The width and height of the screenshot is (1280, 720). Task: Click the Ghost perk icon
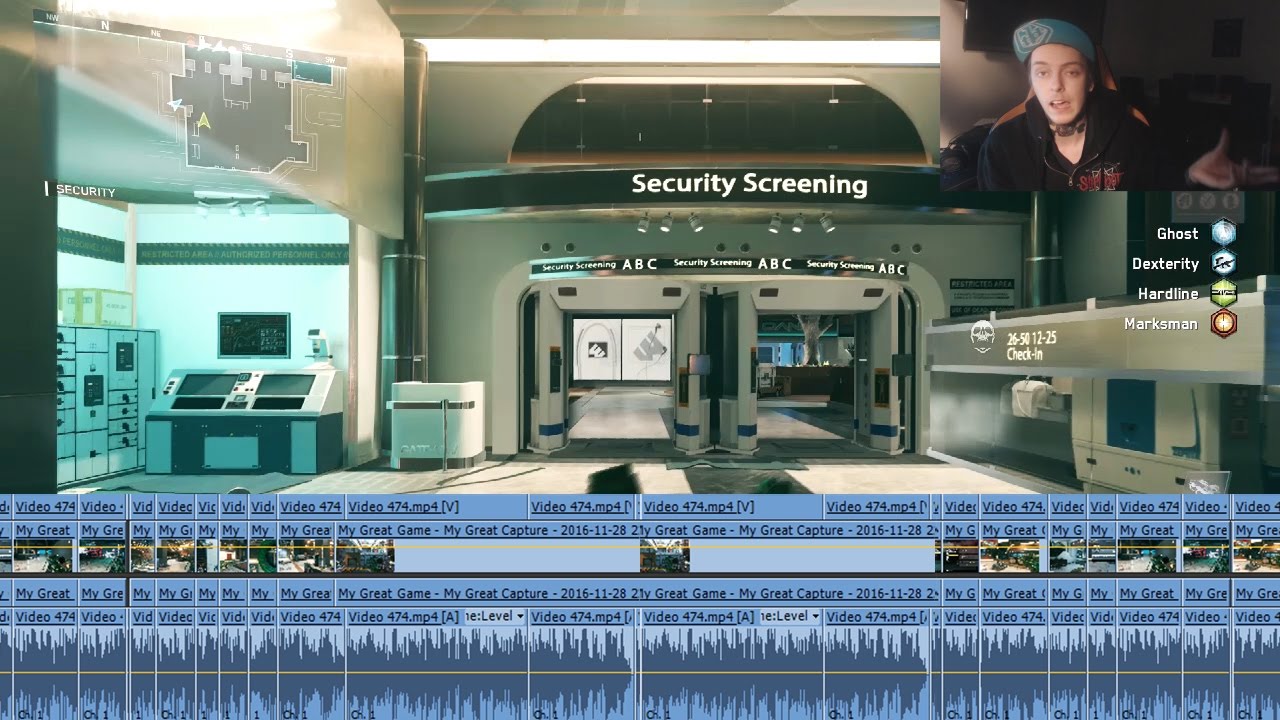[x=1224, y=233]
